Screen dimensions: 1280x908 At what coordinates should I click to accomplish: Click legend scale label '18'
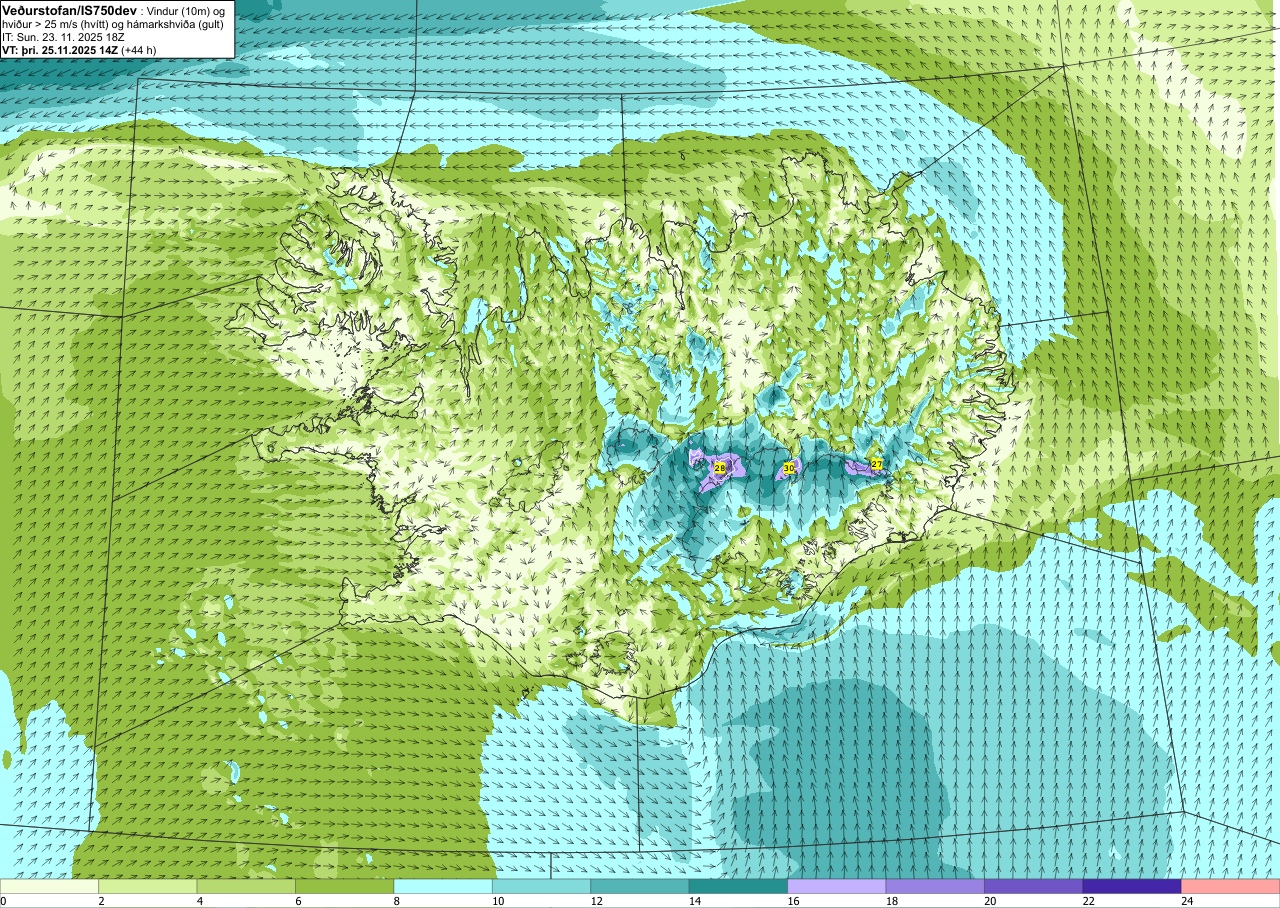point(892,901)
